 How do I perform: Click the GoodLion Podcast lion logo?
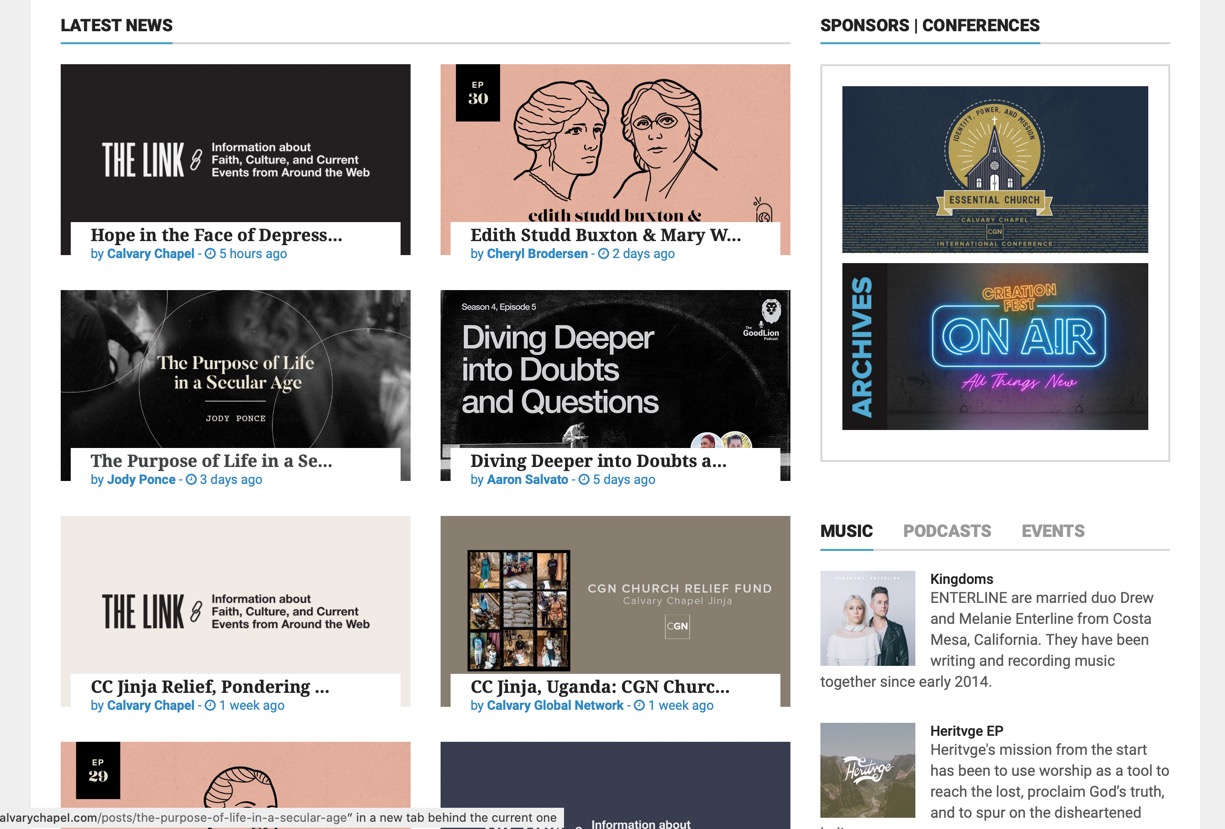770,311
